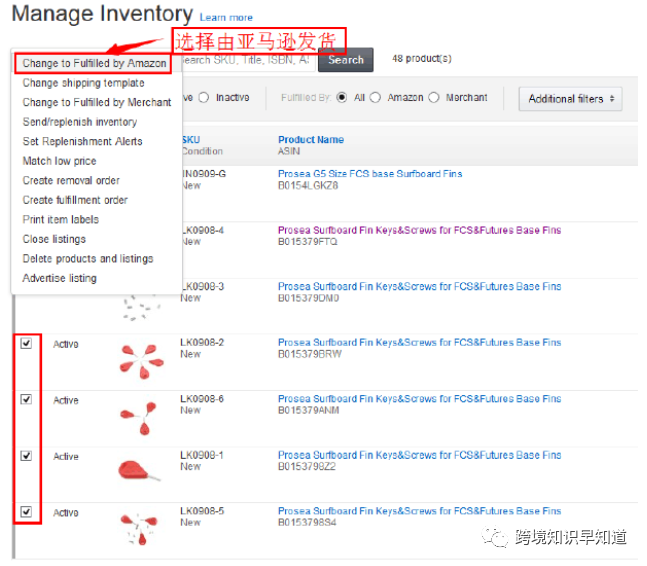
Task: Select Send/replenish inventory action
Action: tap(80, 122)
